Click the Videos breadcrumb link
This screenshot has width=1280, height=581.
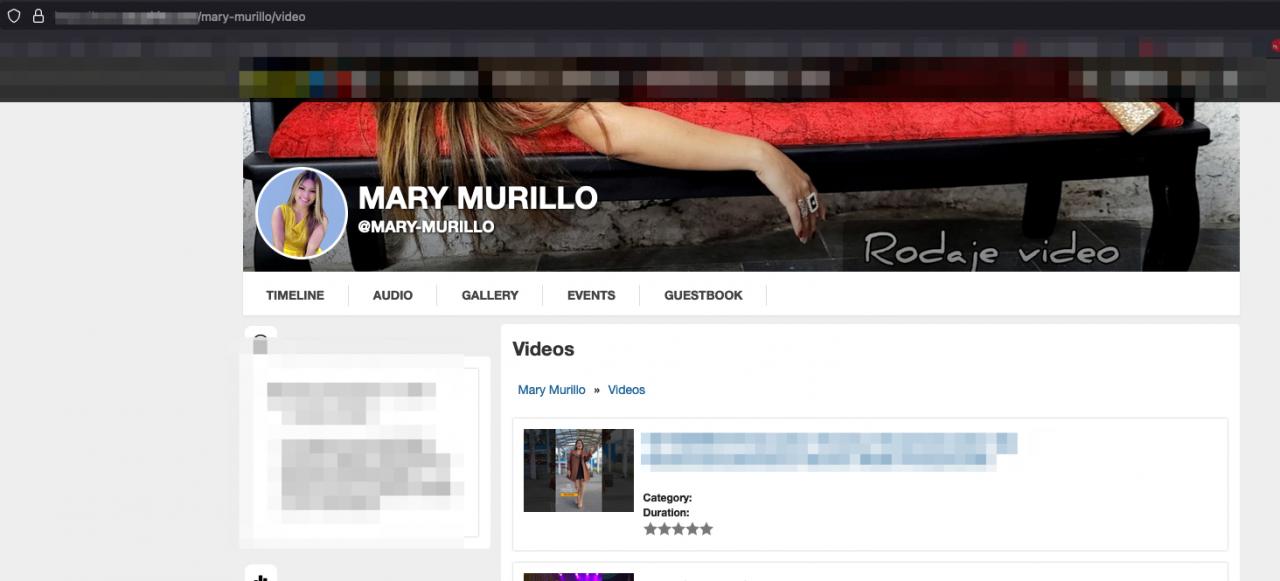click(626, 390)
